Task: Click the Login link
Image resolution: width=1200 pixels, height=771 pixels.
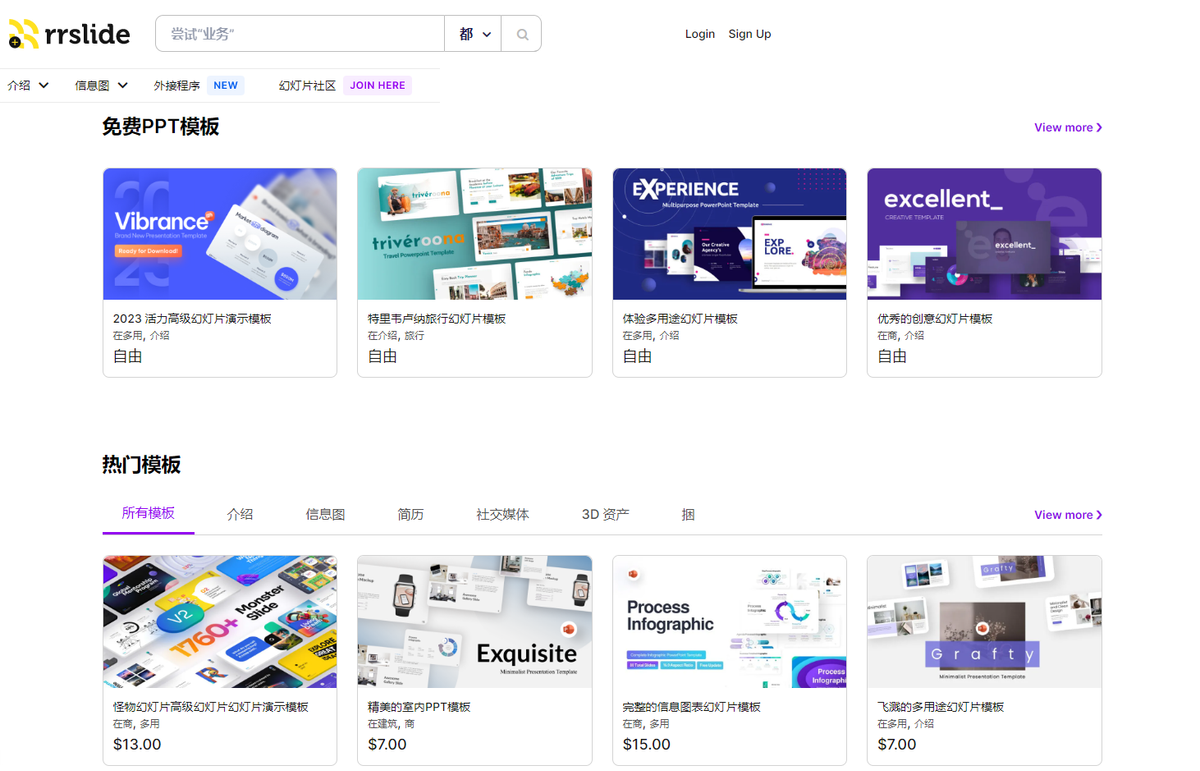Action: (700, 34)
